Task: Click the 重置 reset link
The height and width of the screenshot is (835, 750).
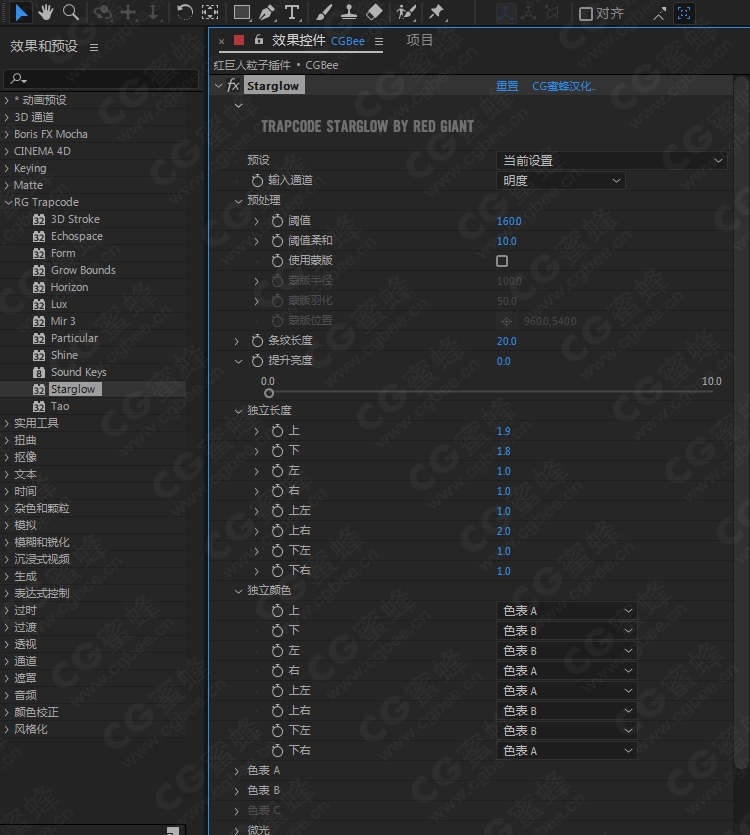Action: click(x=507, y=86)
